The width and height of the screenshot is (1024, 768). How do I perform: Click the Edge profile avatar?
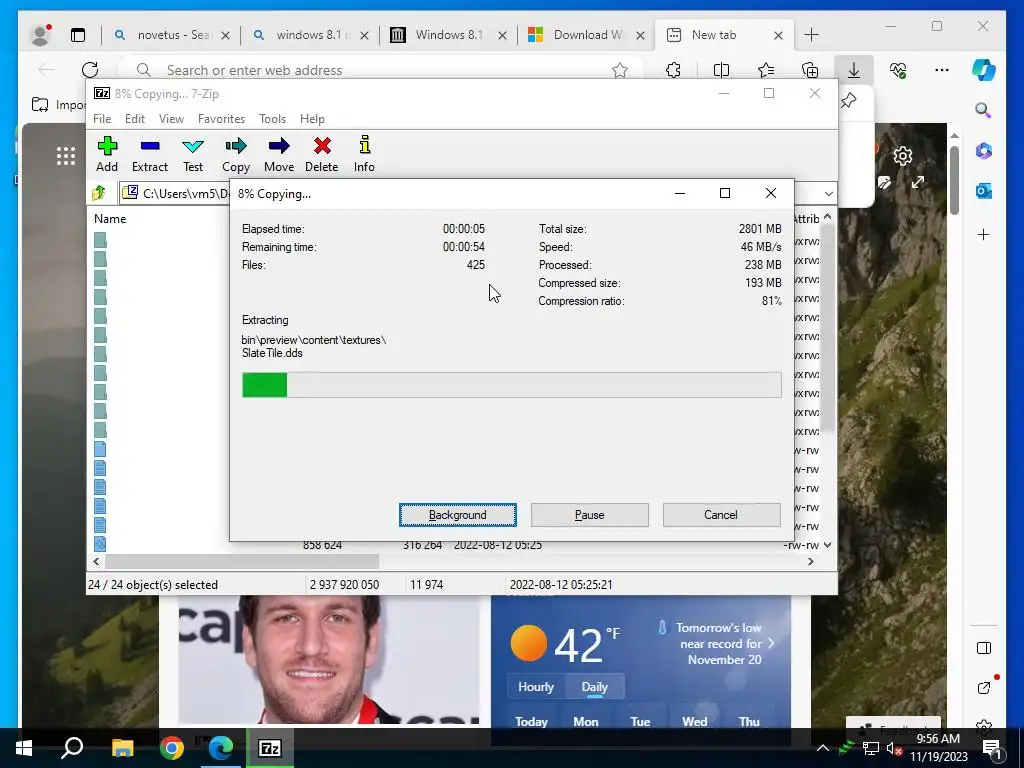tap(40, 35)
